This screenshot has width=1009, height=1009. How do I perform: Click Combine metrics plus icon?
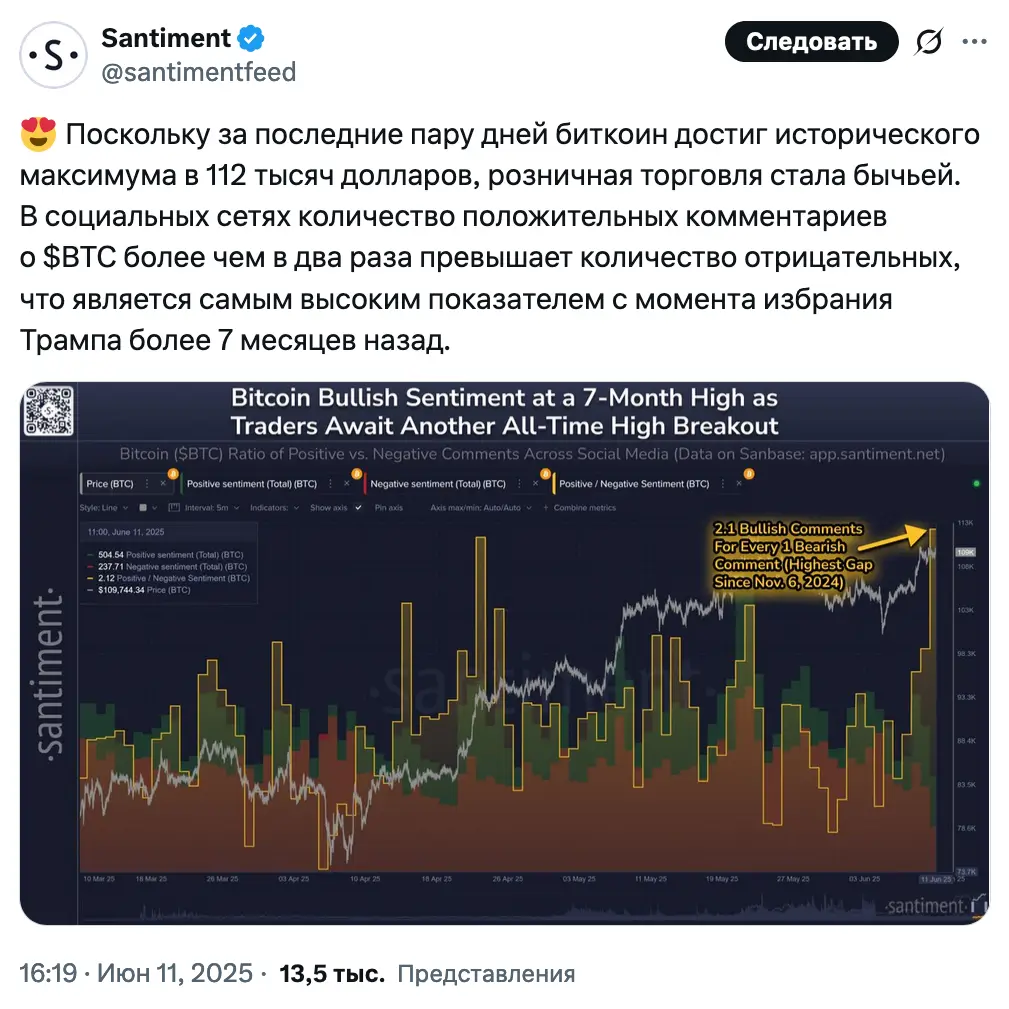pos(546,508)
